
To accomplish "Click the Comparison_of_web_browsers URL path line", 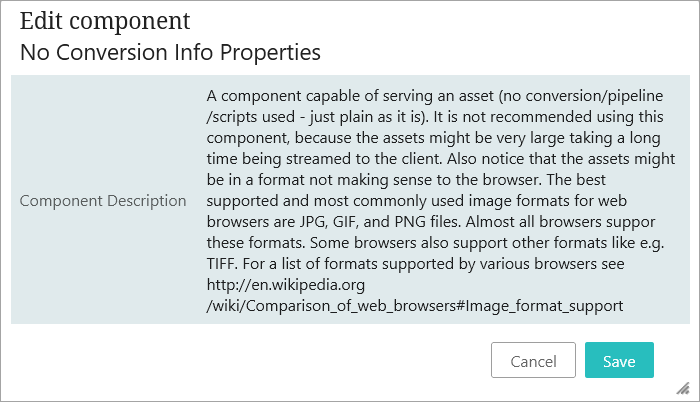I will 415,306.
